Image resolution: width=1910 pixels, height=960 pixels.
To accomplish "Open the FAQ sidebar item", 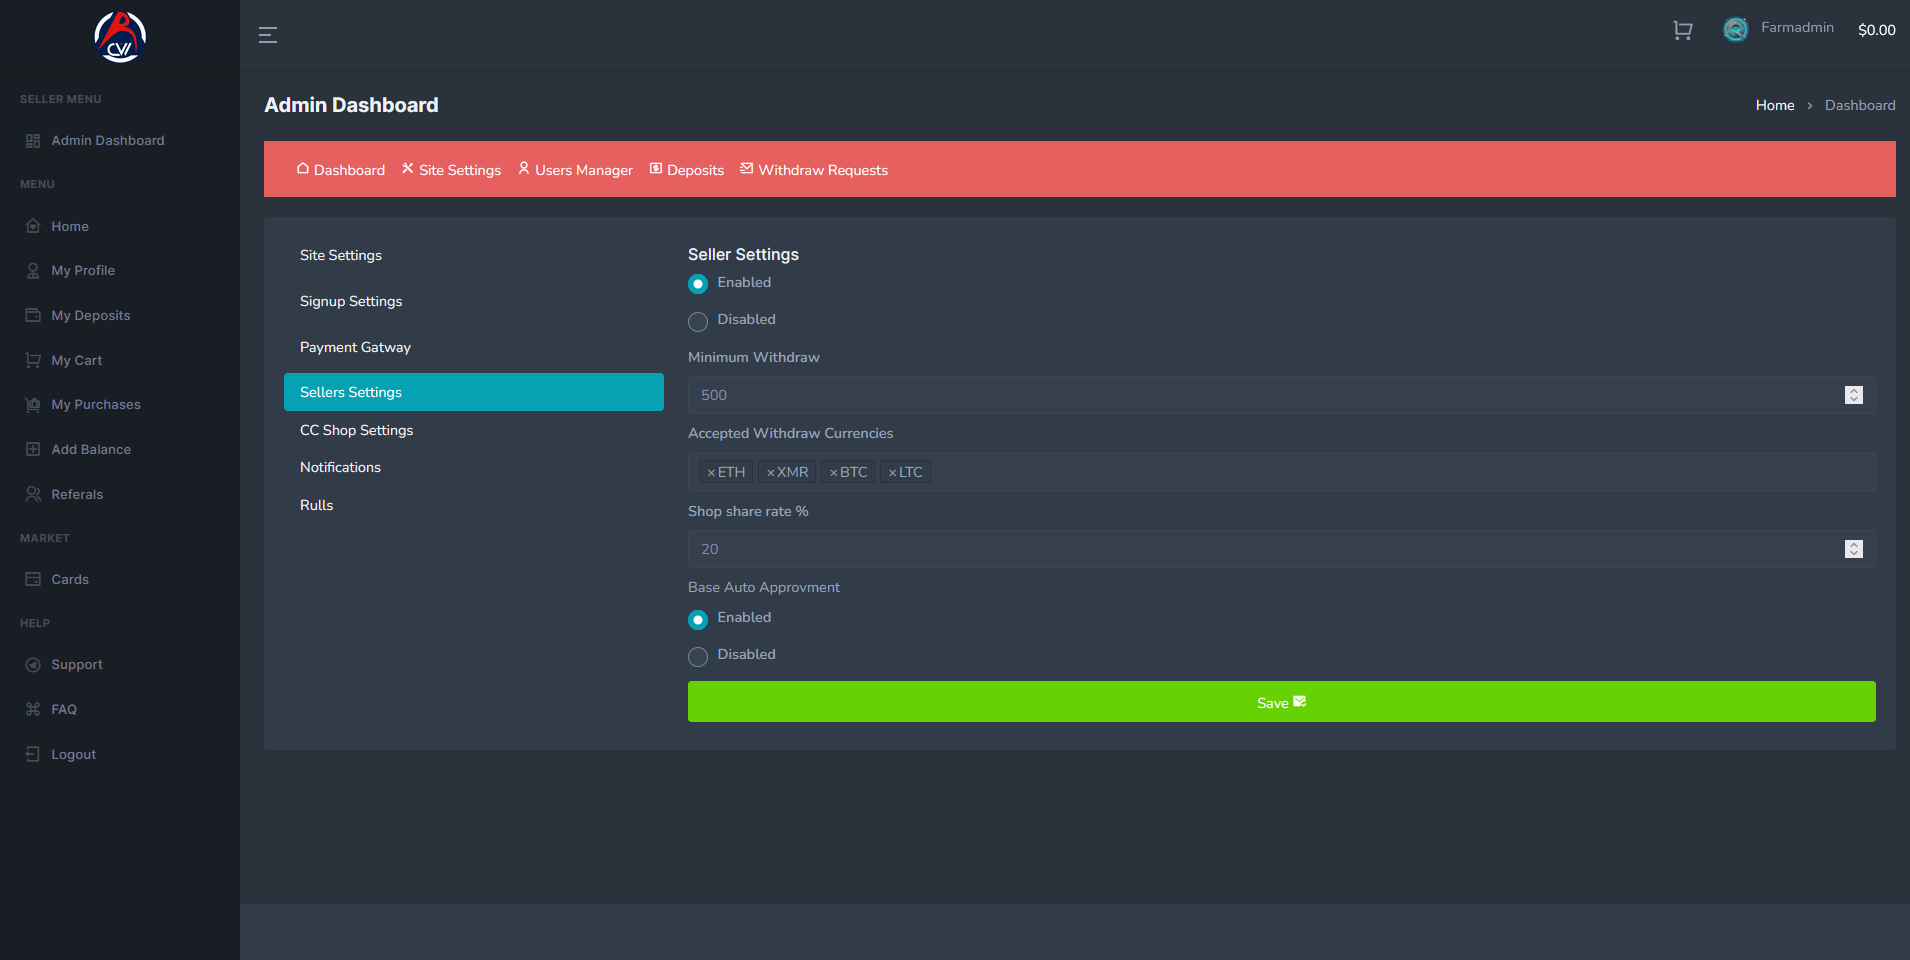I will (64, 710).
